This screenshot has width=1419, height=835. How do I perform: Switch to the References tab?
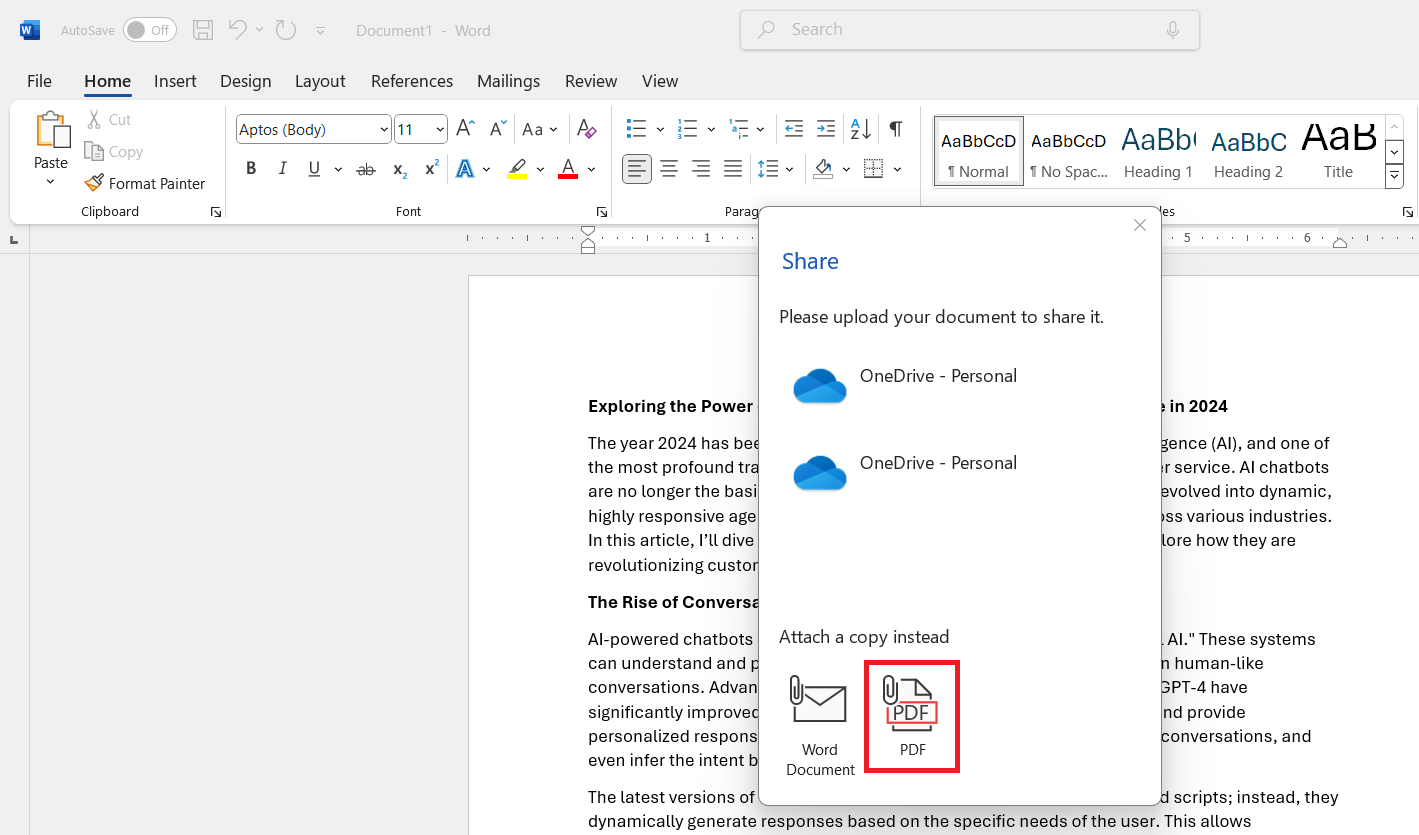click(412, 81)
